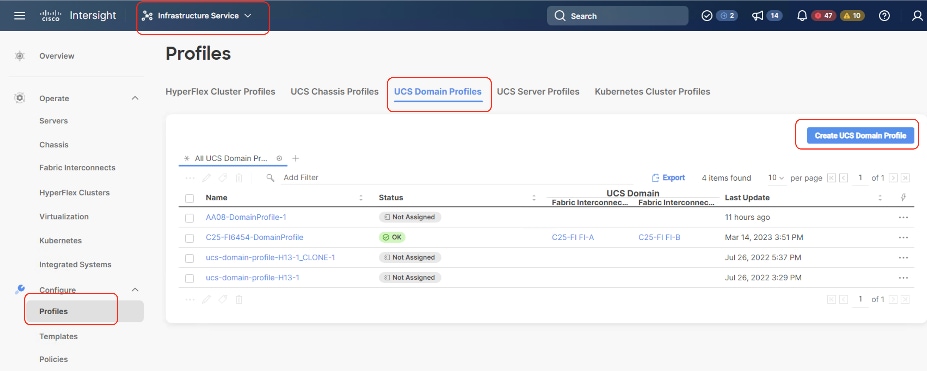
Task: Open the Name column options menu
Action: (361, 198)
